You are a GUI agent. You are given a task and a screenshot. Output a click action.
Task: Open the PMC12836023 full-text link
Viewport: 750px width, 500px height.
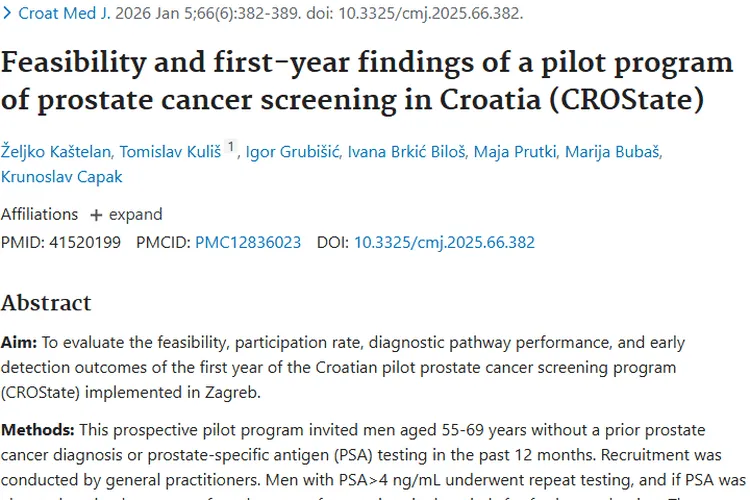pyautogui.click(x=247, y=242)
